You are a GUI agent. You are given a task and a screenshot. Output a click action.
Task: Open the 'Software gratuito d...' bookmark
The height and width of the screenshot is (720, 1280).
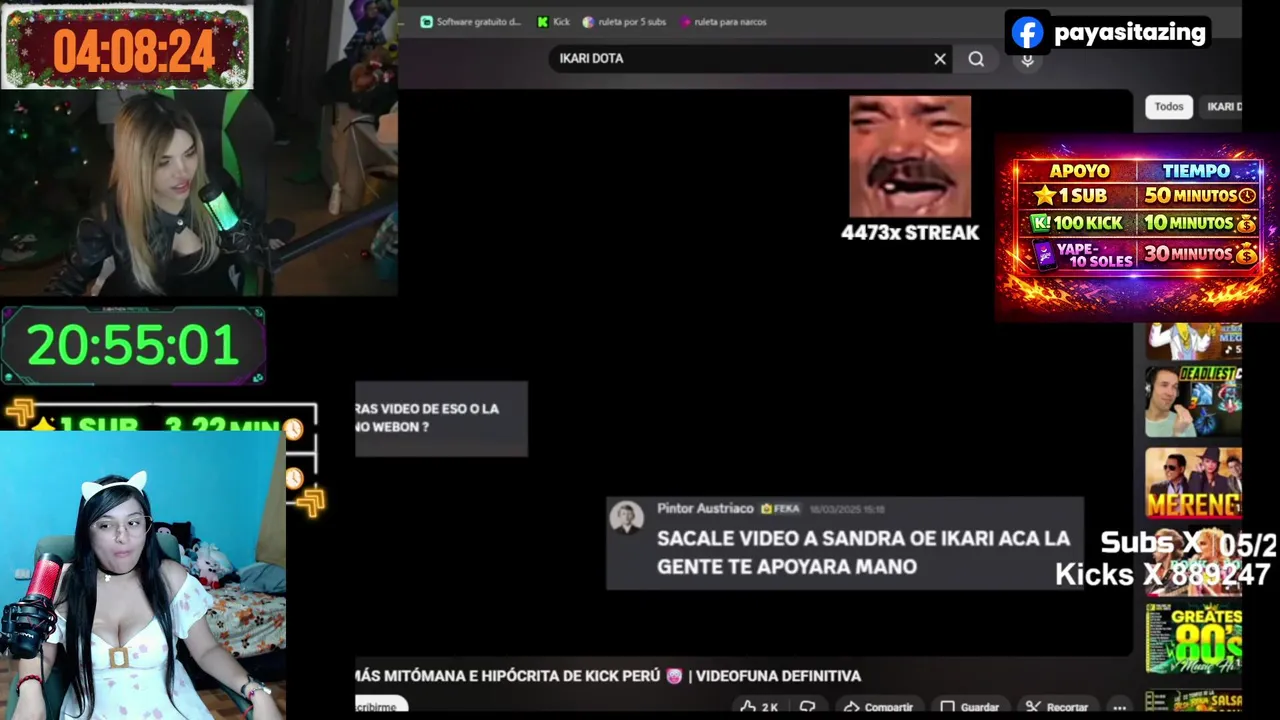[471, 22]
